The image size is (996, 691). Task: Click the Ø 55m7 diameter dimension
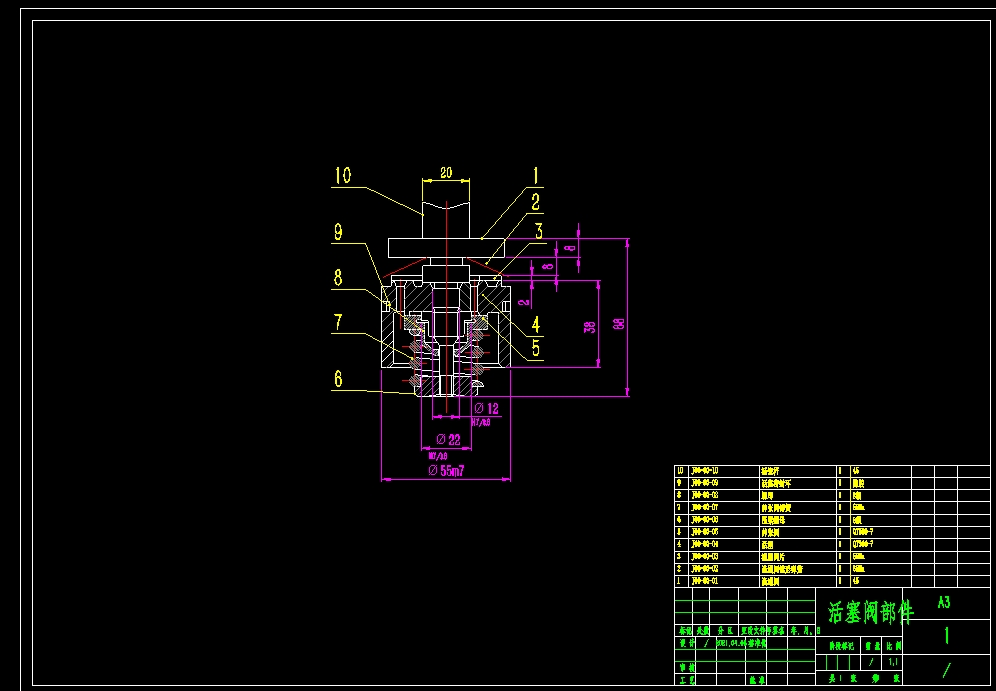pos(446,470)
